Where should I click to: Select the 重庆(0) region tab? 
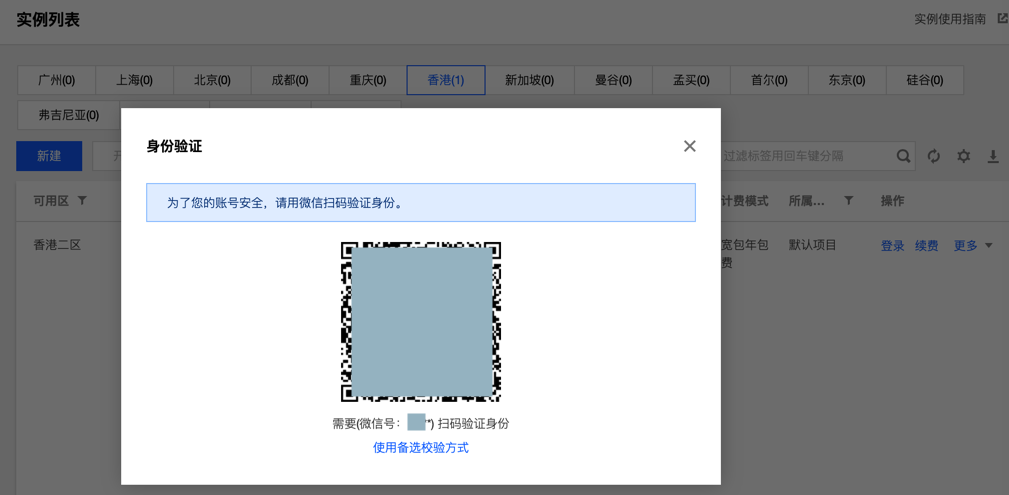point(368,80)
